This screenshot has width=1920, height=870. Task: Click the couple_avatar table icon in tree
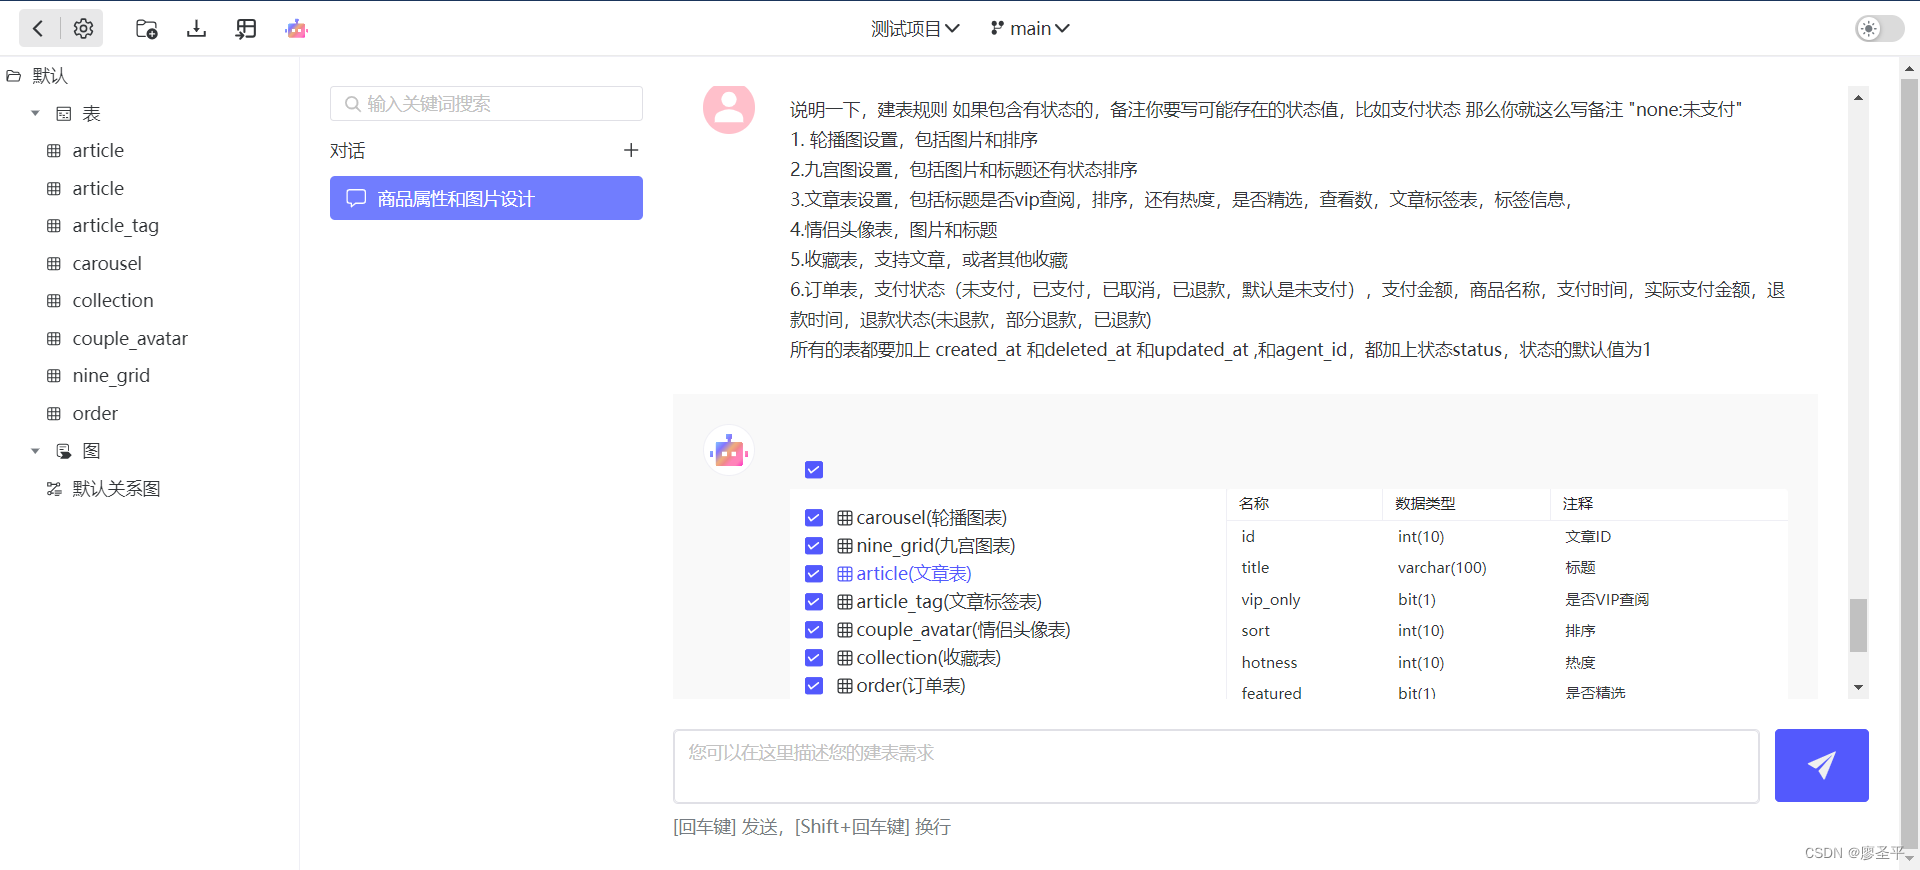point(54,338)
